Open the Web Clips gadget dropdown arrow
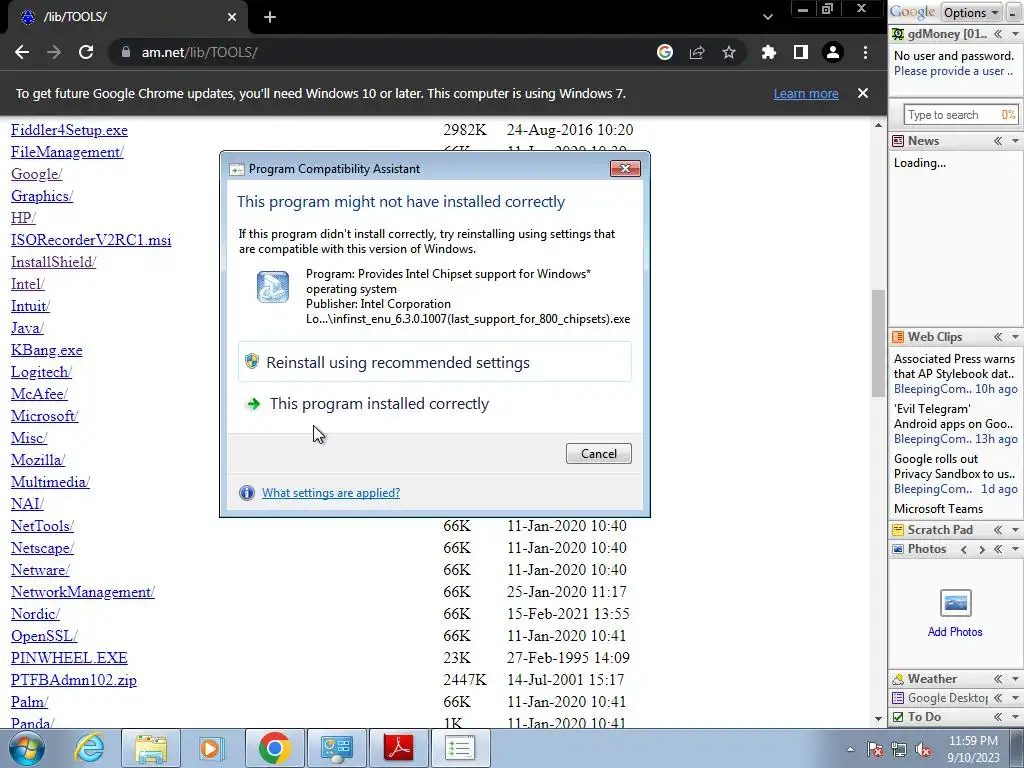1024x768 pixels. [x=1016, y=337]
